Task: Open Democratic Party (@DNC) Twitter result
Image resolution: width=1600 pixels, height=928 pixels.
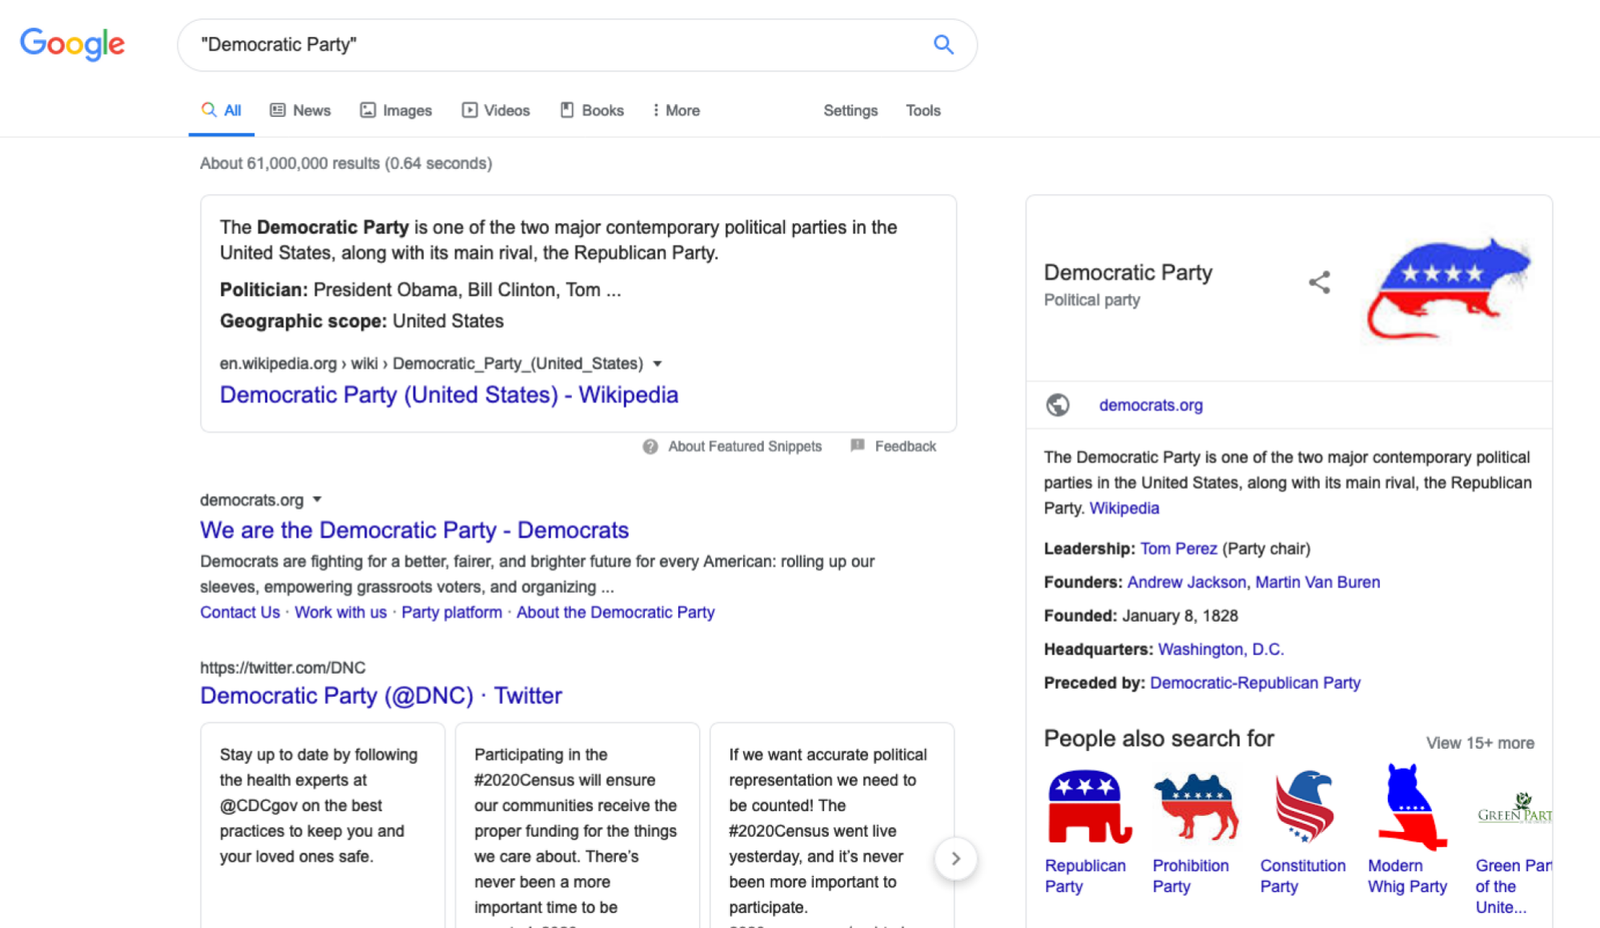Action: pyautogui.click(x=381, y=695)
